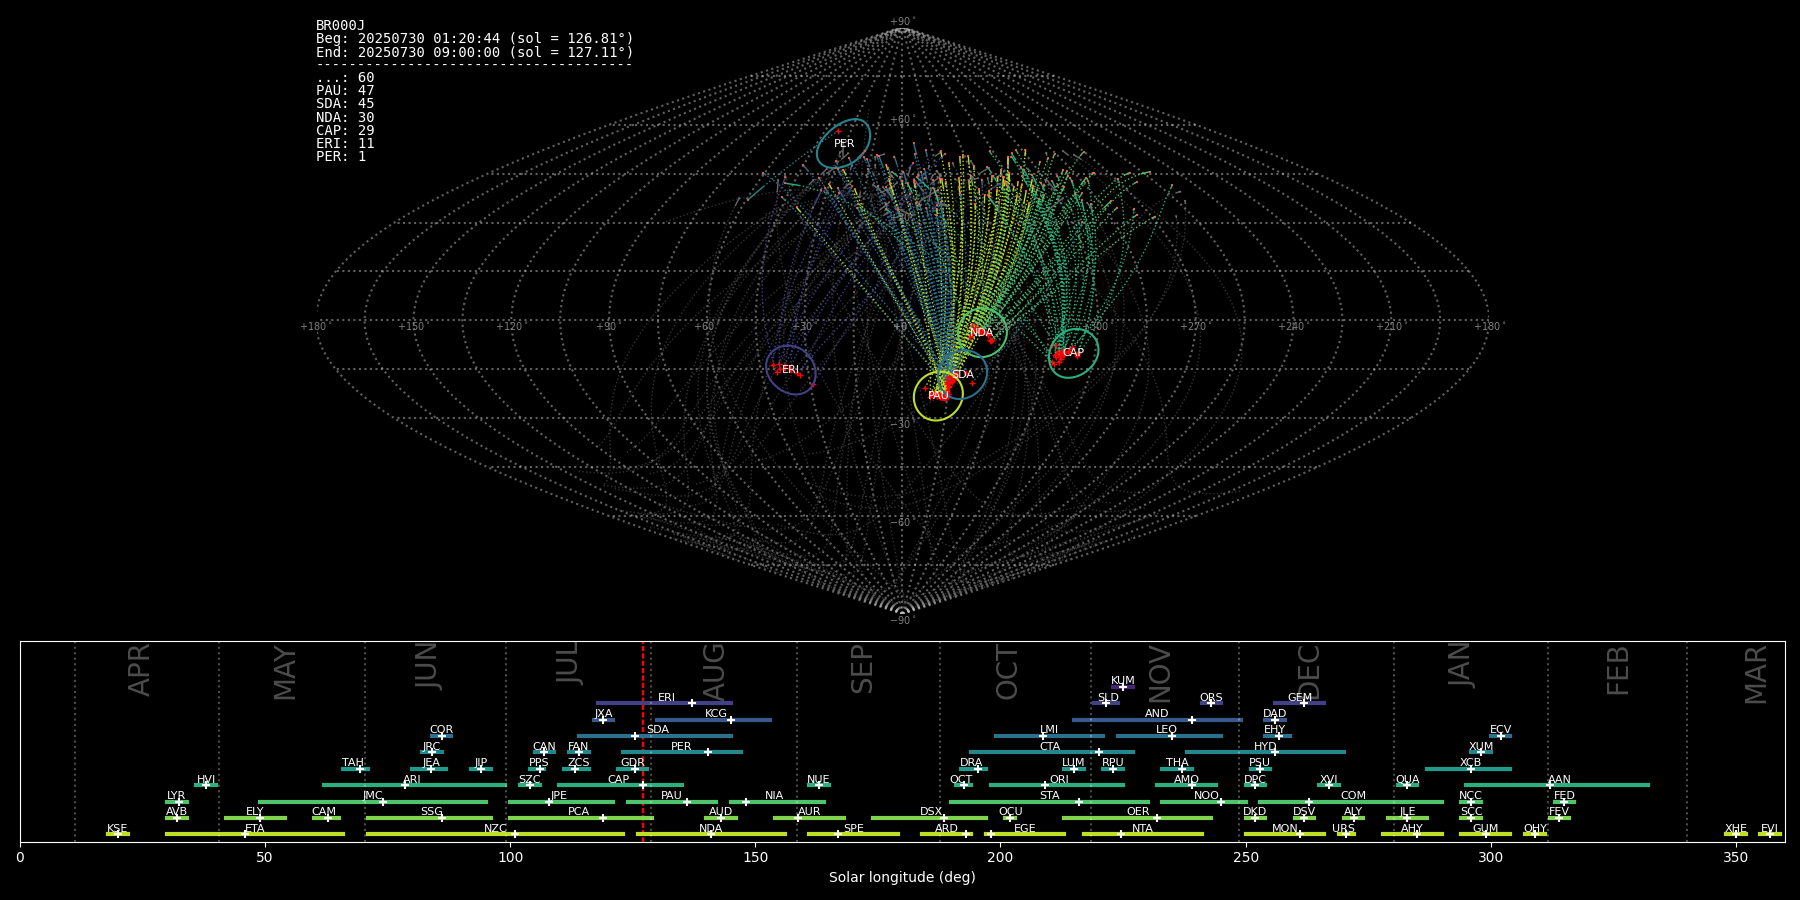Click the ORS shower bar in timeline

(x=1211, y=703)
